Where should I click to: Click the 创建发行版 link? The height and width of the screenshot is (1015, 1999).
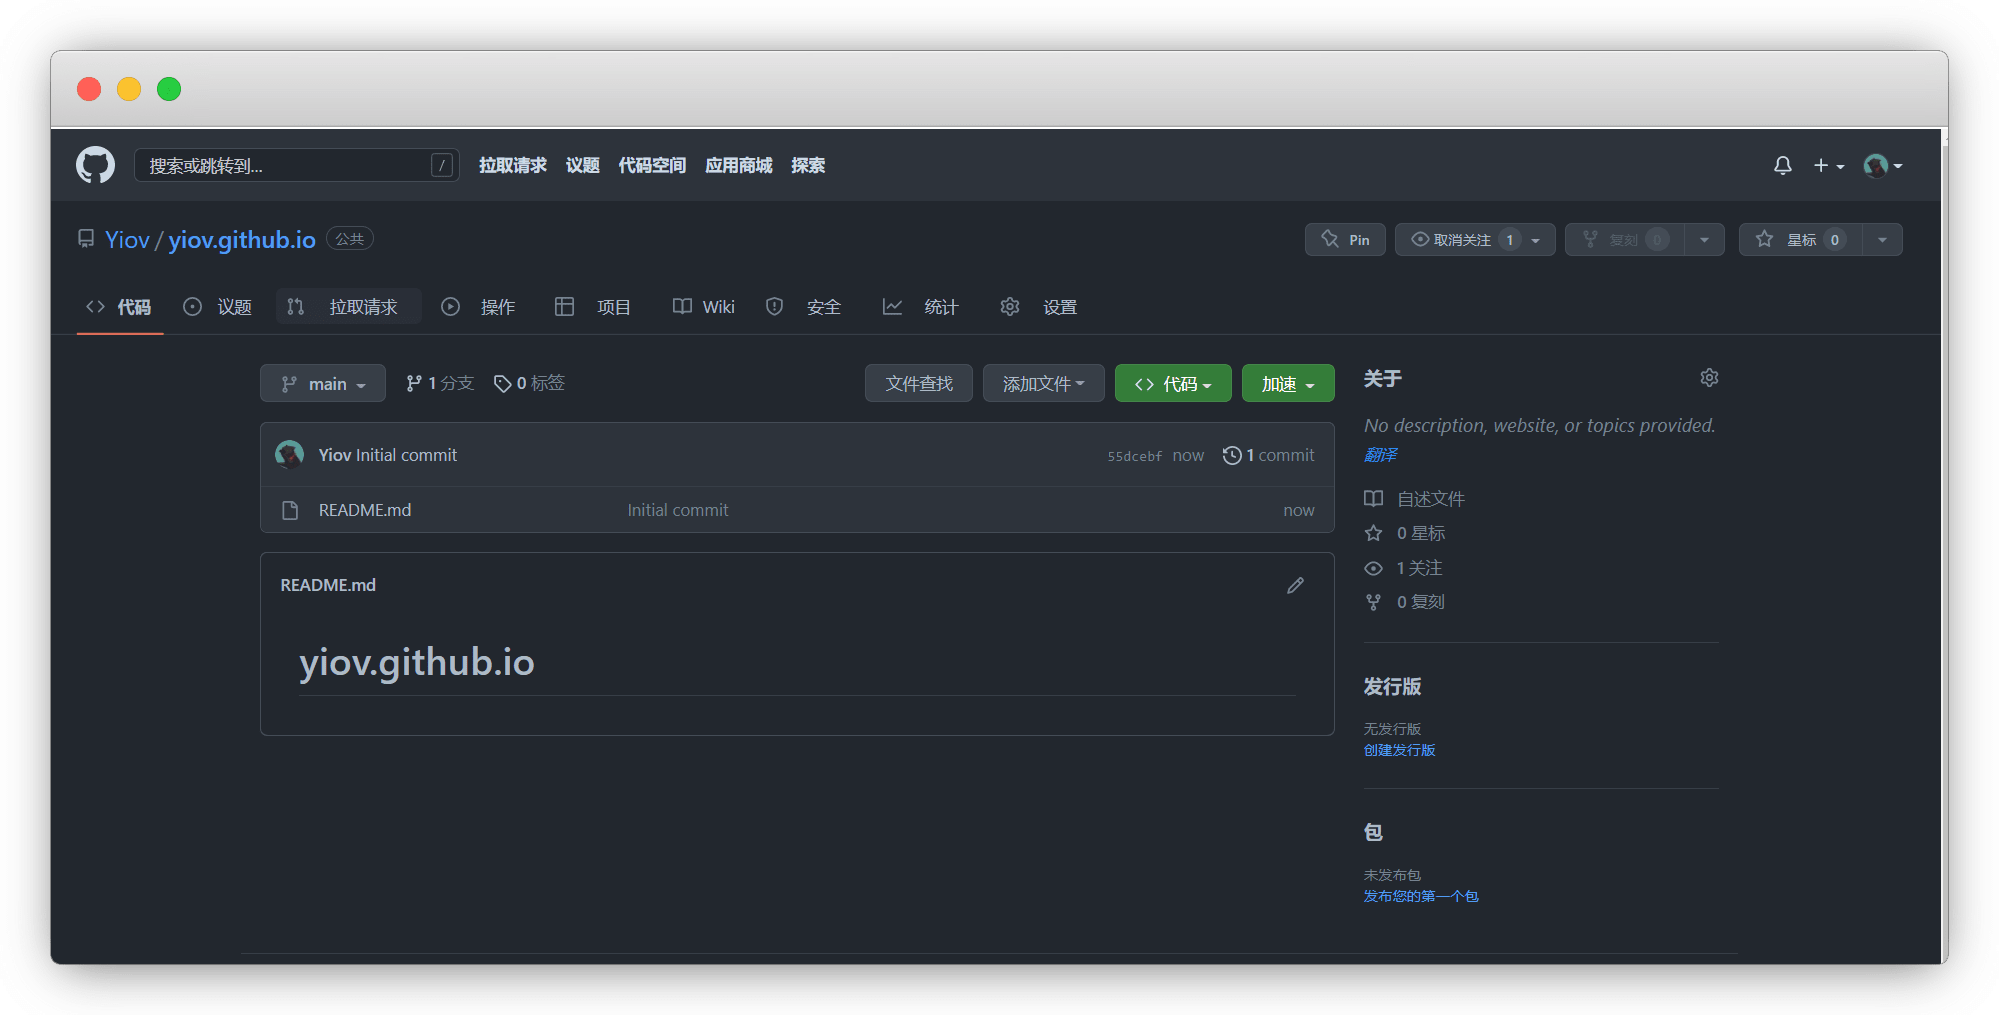[1398, 749]
